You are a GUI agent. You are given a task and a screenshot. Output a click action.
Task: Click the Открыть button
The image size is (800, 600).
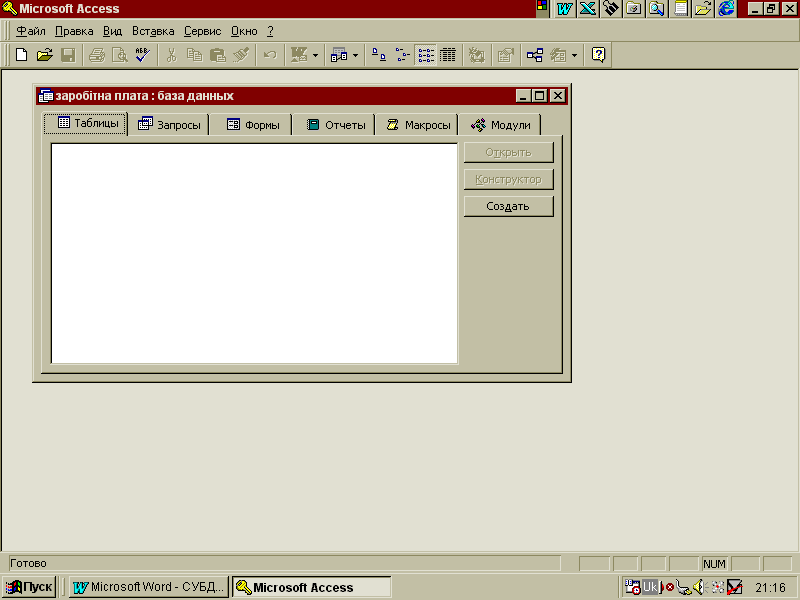click(x=509, y=153)
